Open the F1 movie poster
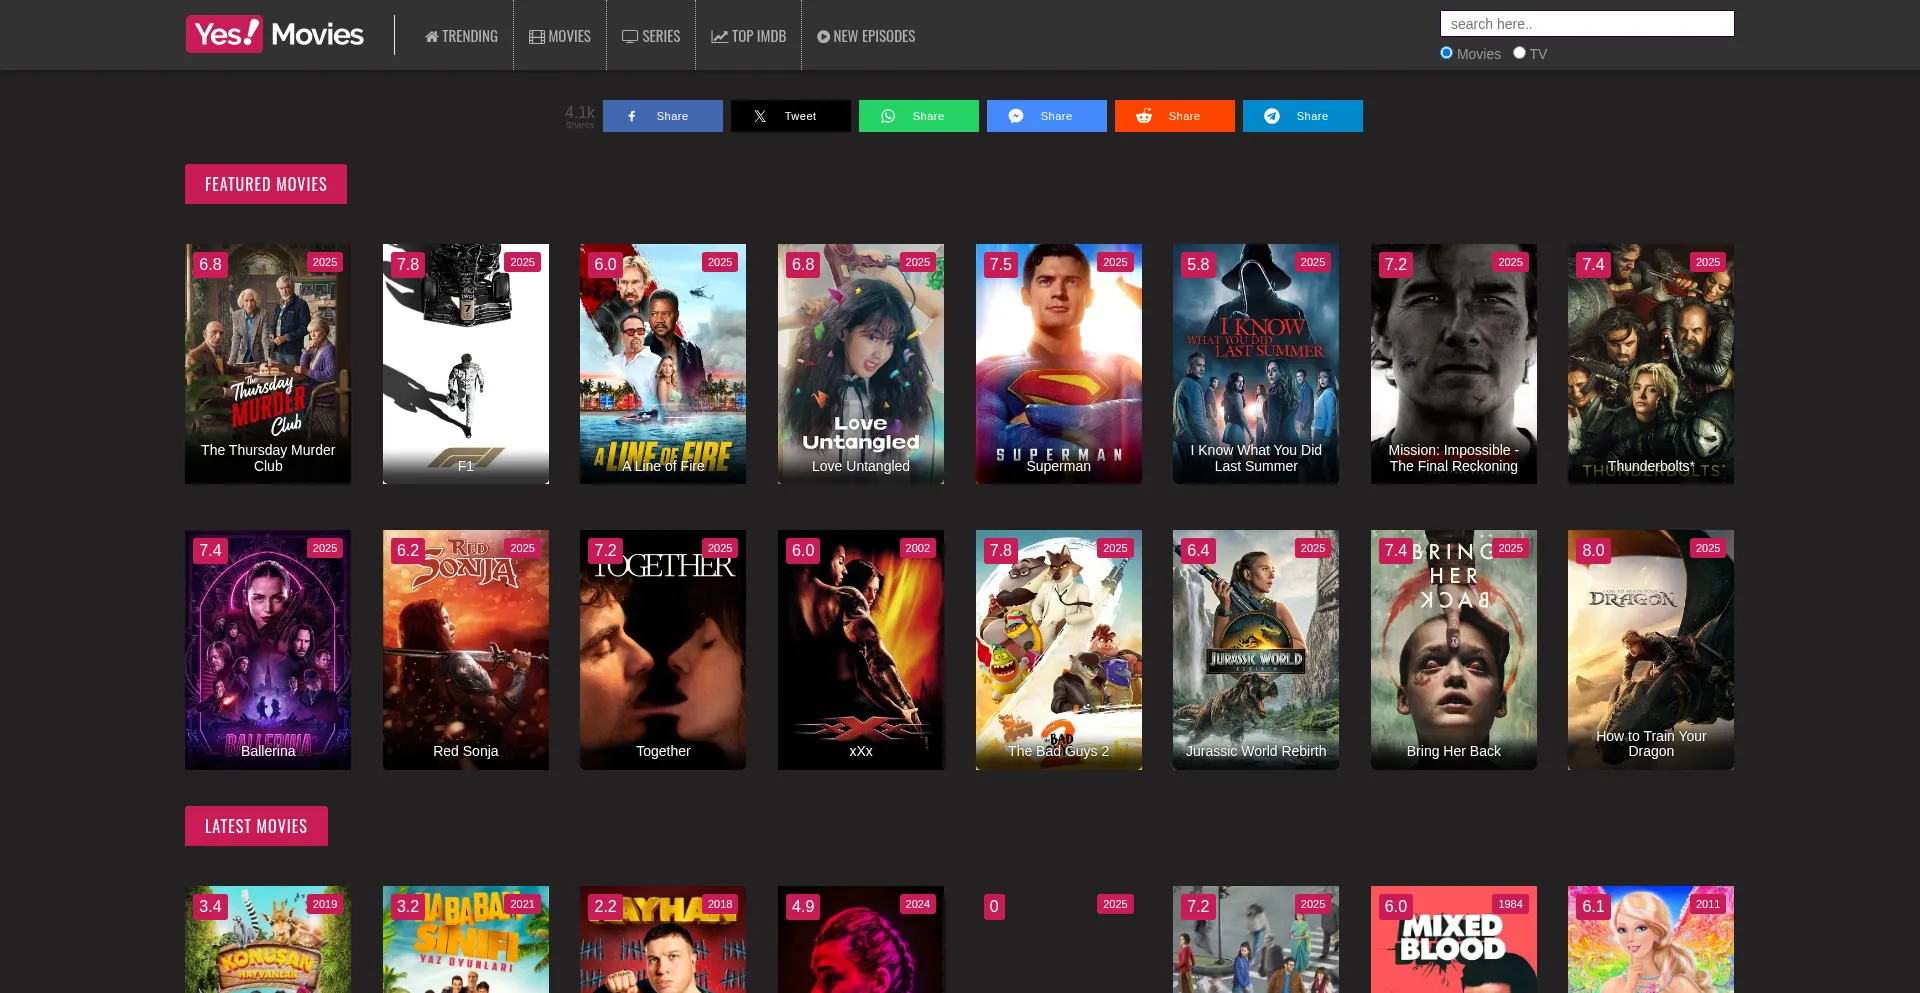Image resolution: width=1920 pixels, height=993 pixels. click(x=466, y=364)
